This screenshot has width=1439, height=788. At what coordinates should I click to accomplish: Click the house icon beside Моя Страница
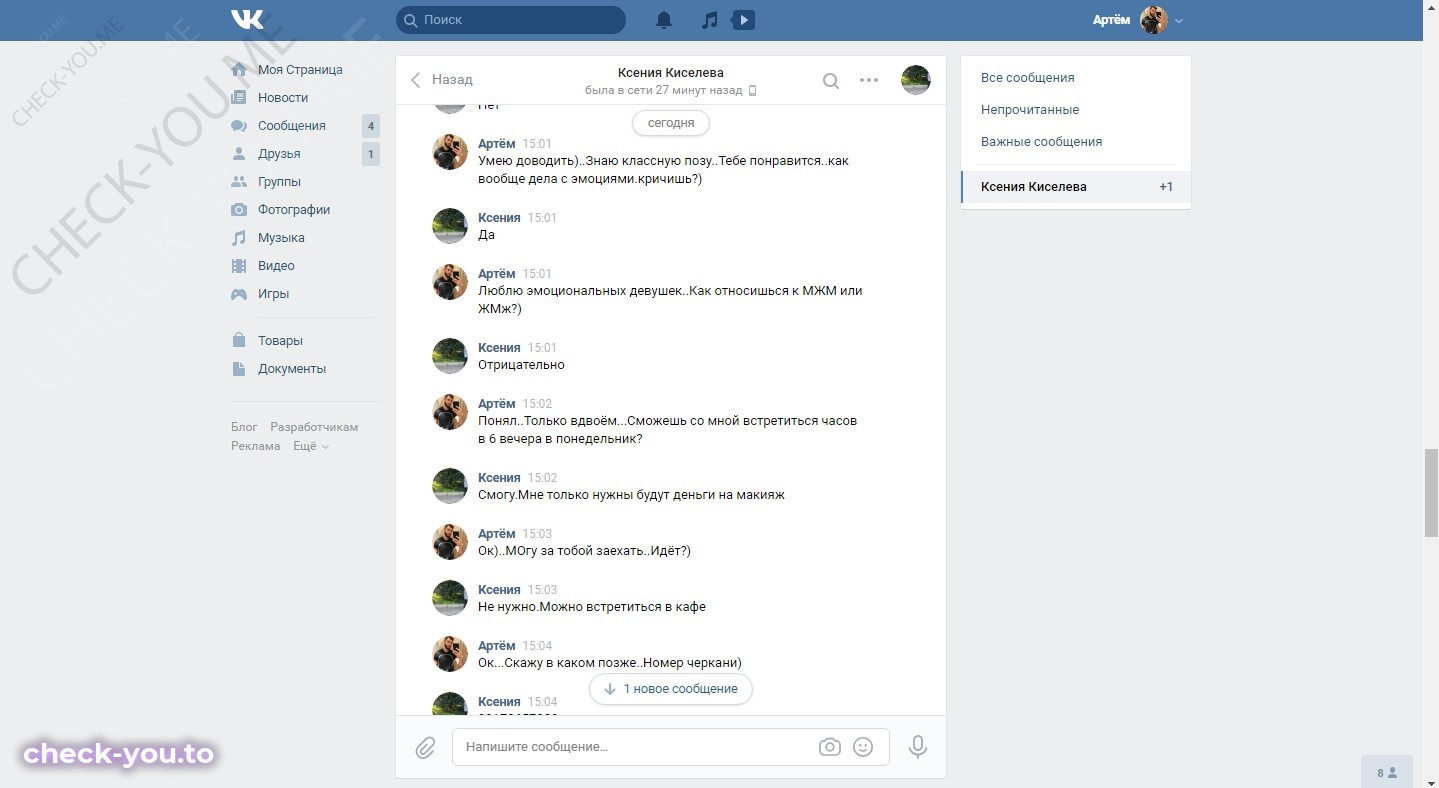pyautogui.click(x=239, y=70)
